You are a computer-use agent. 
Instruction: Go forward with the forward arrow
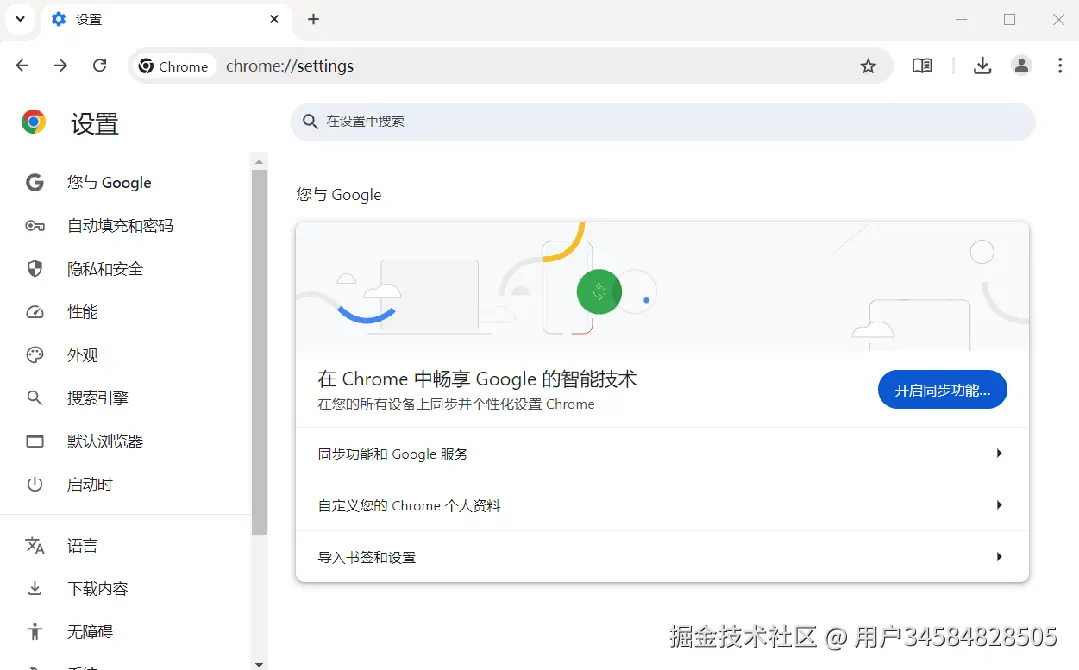(x=61, y=65)
